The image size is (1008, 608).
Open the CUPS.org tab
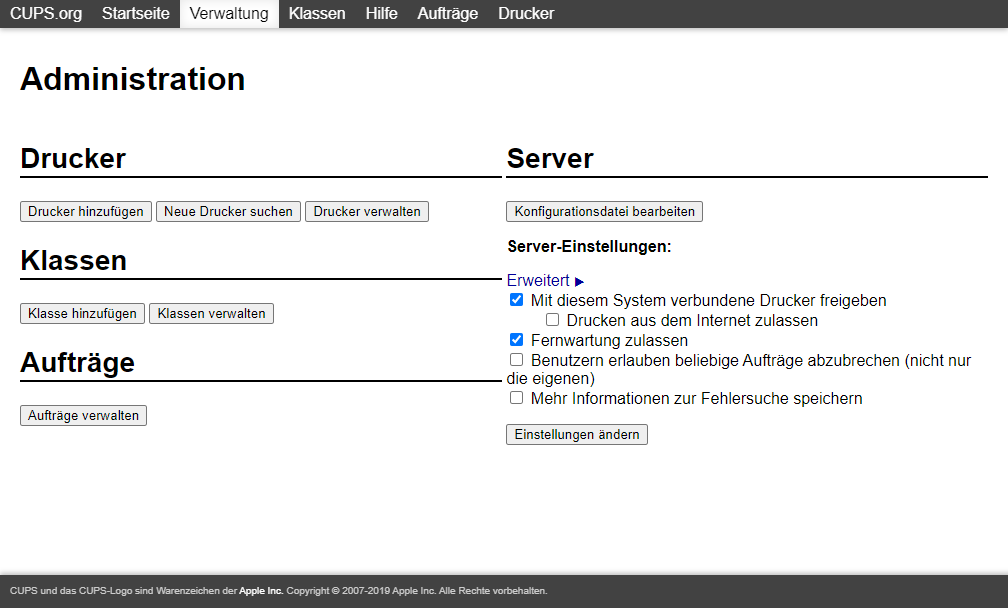coord(46,14)
